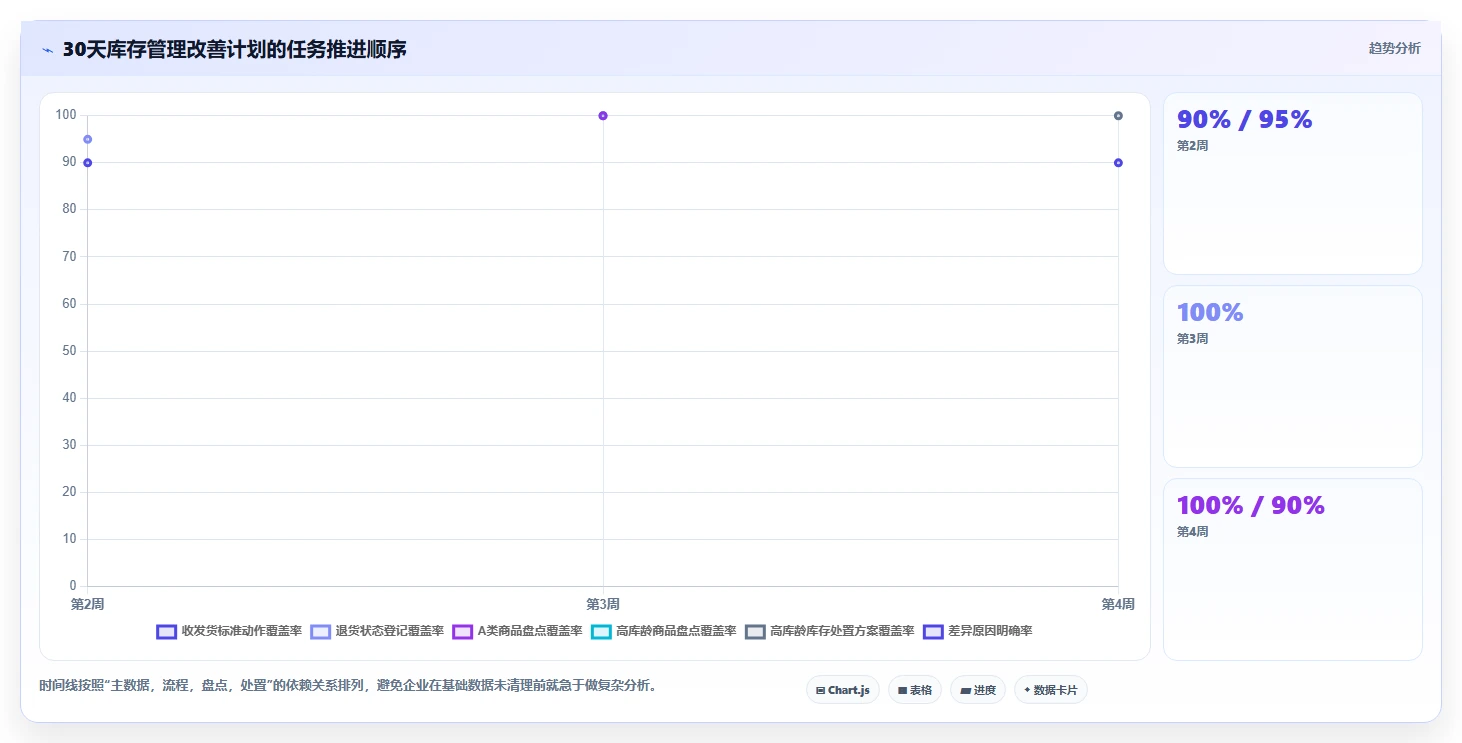The height and width of the screenshot is (743, 1462).
Task: Click the Chart.js tag
Action: pyautogui.click(x=843, y=690)
